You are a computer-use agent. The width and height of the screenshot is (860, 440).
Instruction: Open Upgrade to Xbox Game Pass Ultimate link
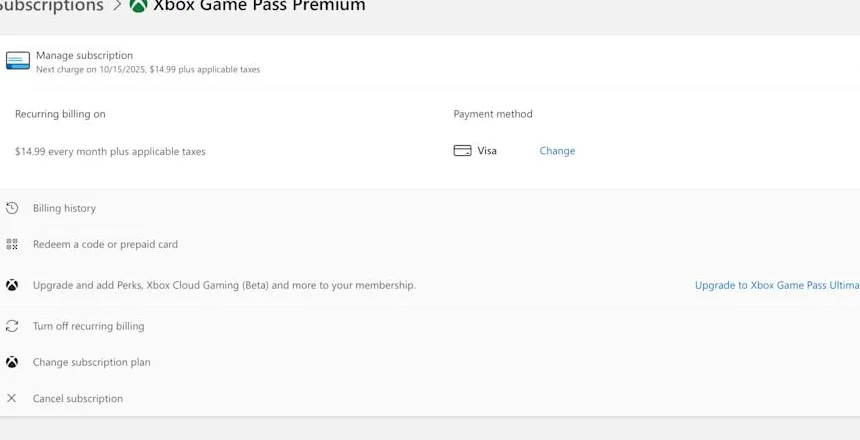(776, 285)
